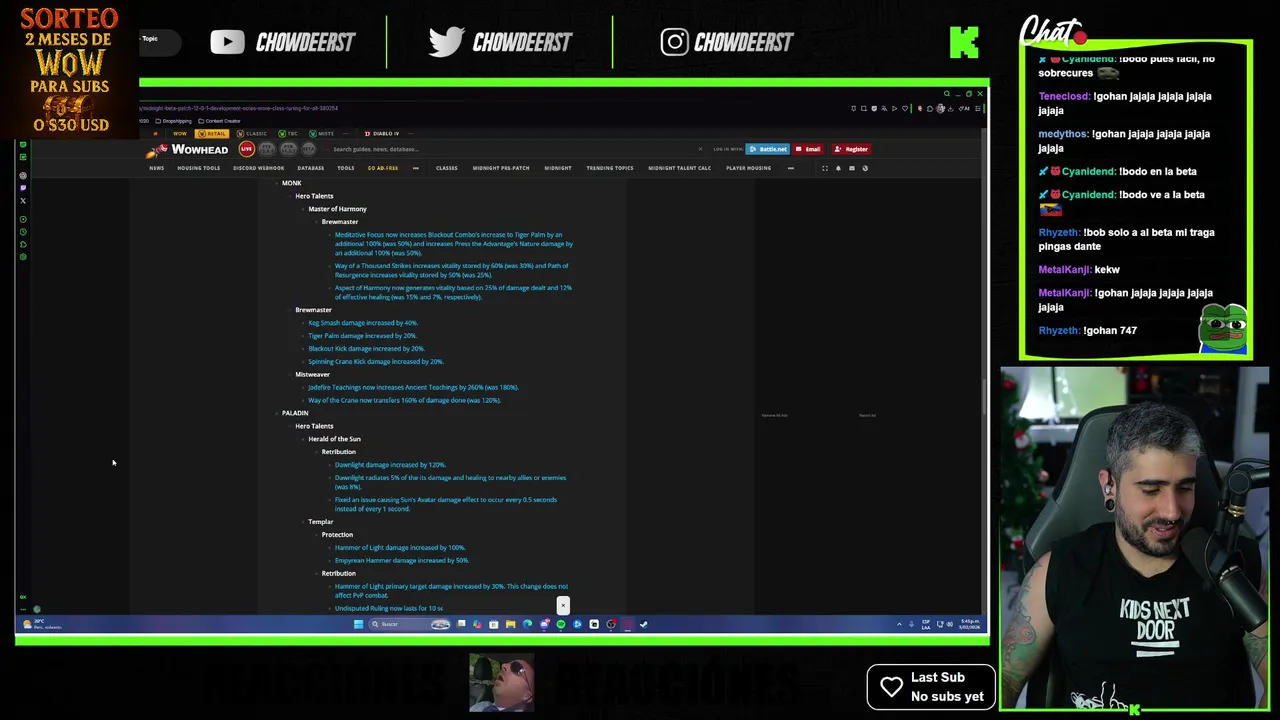Click 'Hammer of Light damage increased by 100%'
1280x720 pixels.
[x=400, y=548]
